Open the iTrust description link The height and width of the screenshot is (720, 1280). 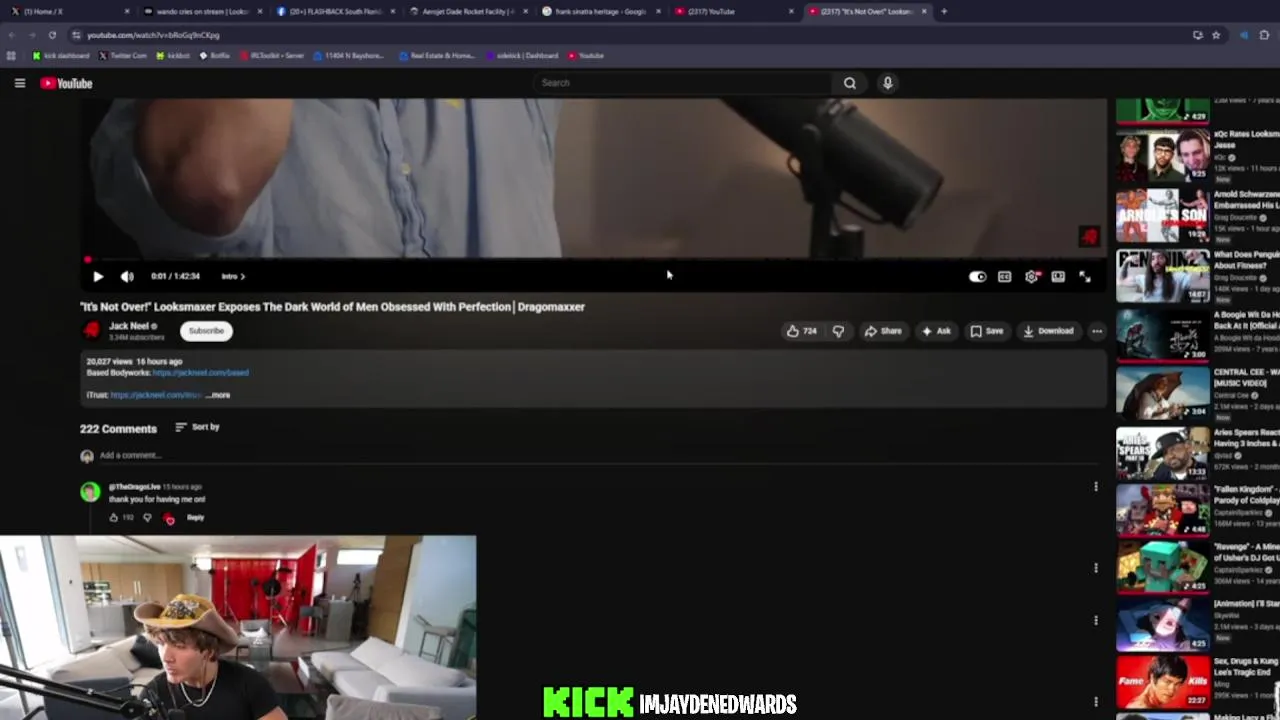156,395
